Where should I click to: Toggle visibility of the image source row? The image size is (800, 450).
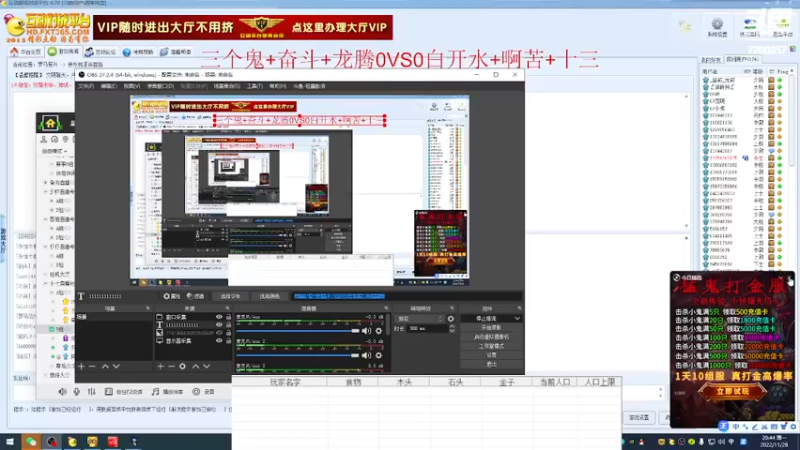(219, 333)
